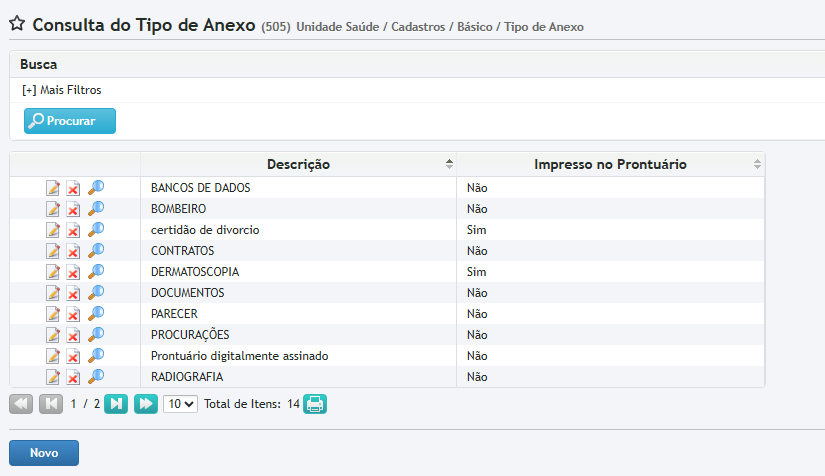Image resolution: width=825 pixels, height=476 pixels.
Task: Go to the next page of results
Action: (116, 404)
